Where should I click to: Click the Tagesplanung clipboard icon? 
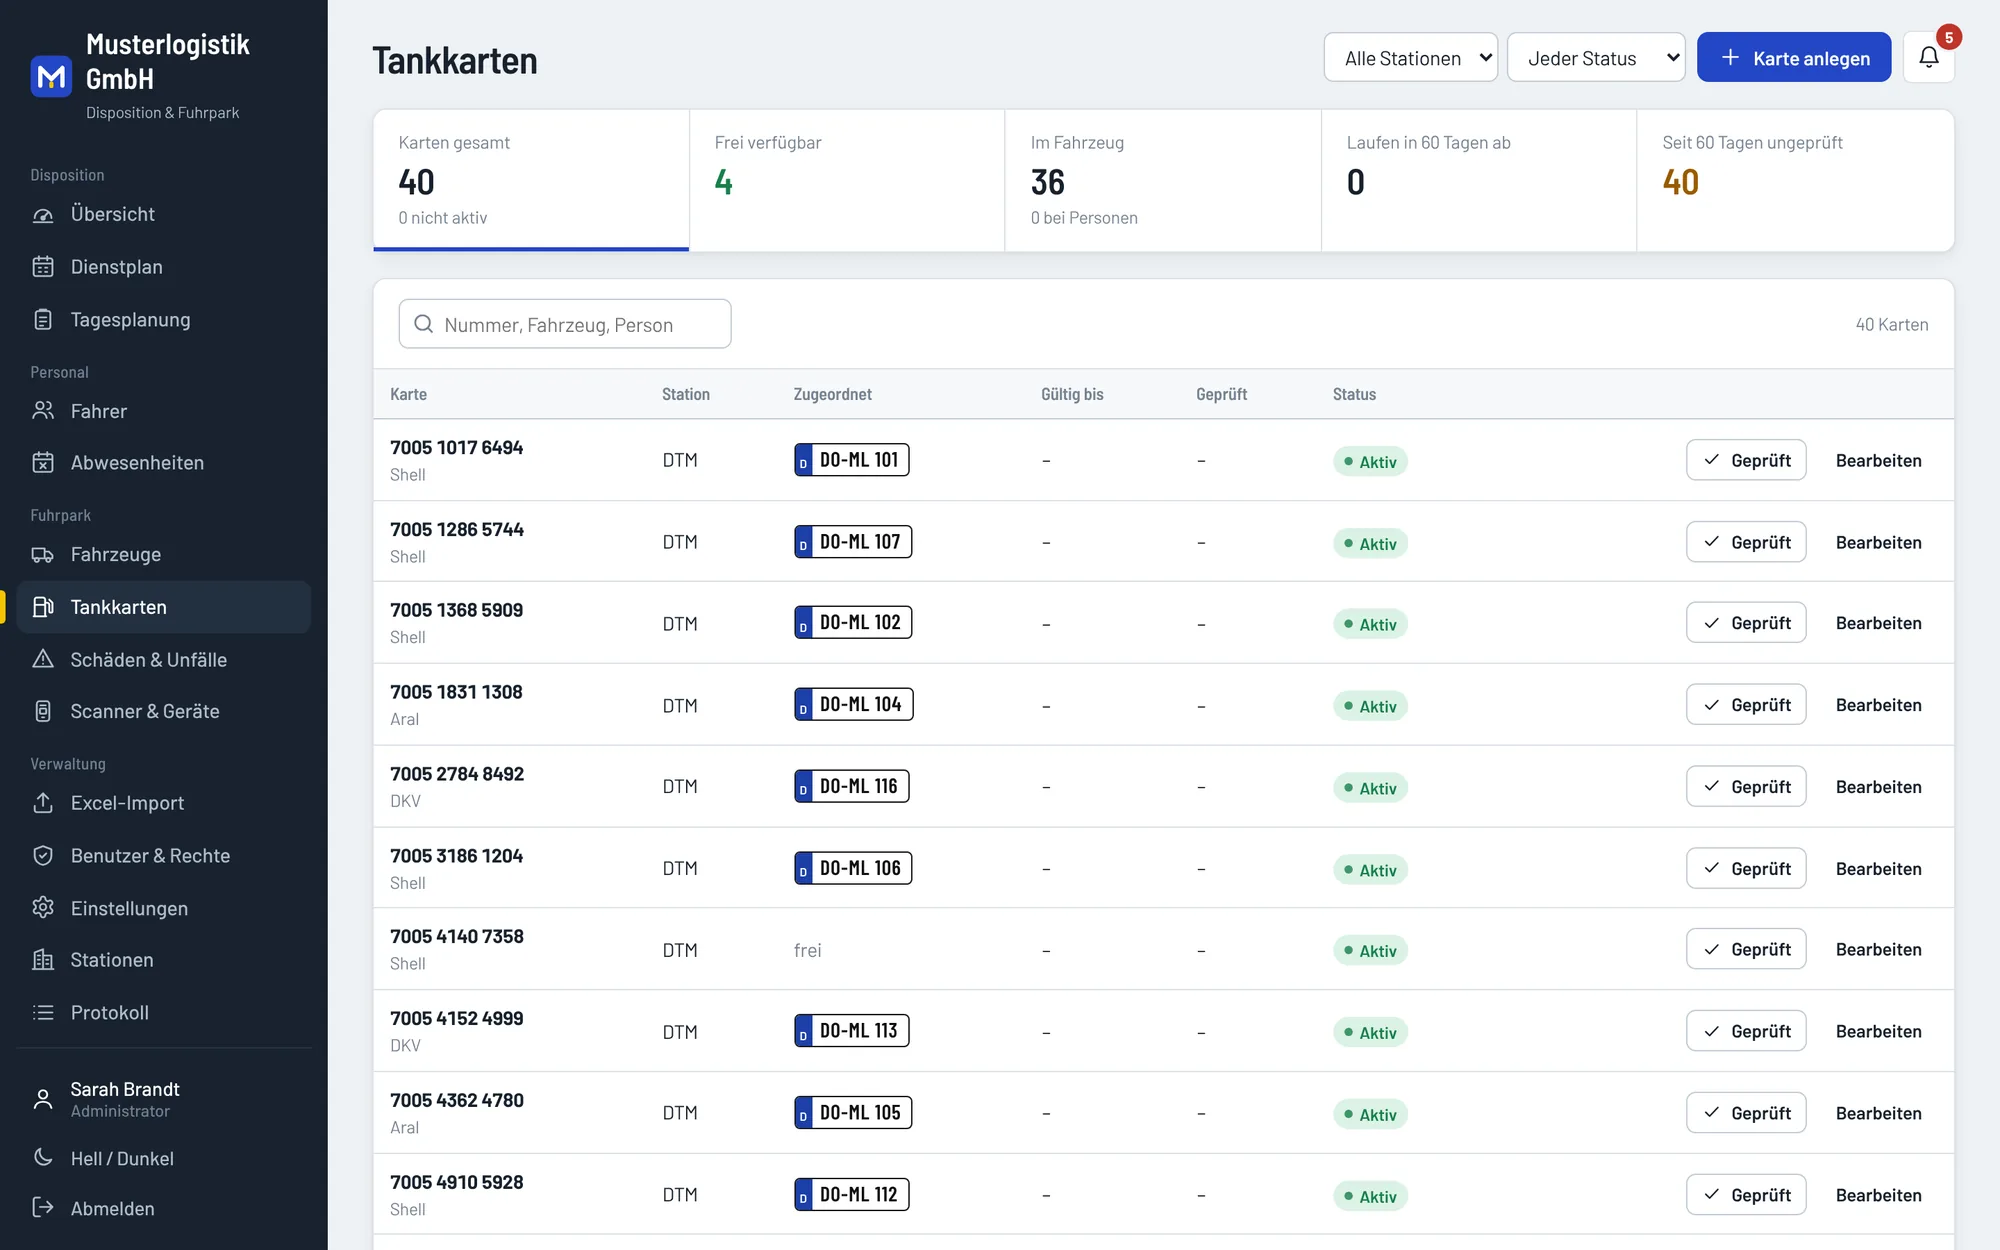(43, 320)
